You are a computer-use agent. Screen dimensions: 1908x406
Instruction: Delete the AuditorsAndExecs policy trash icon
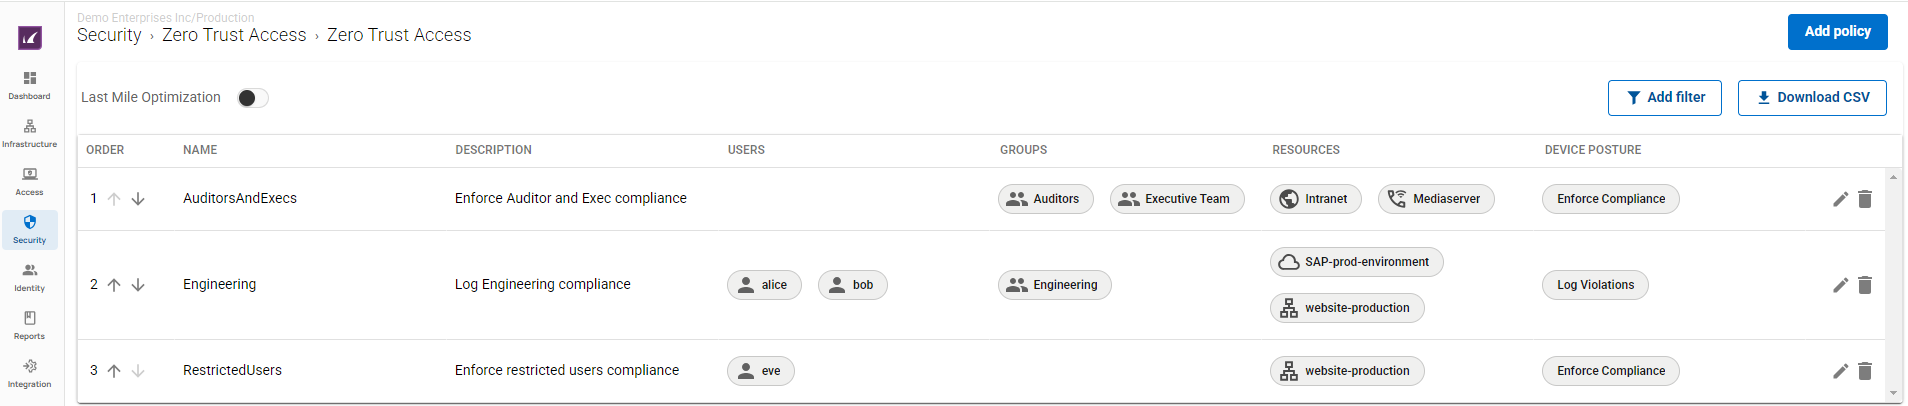click(x=1865, y=199)
